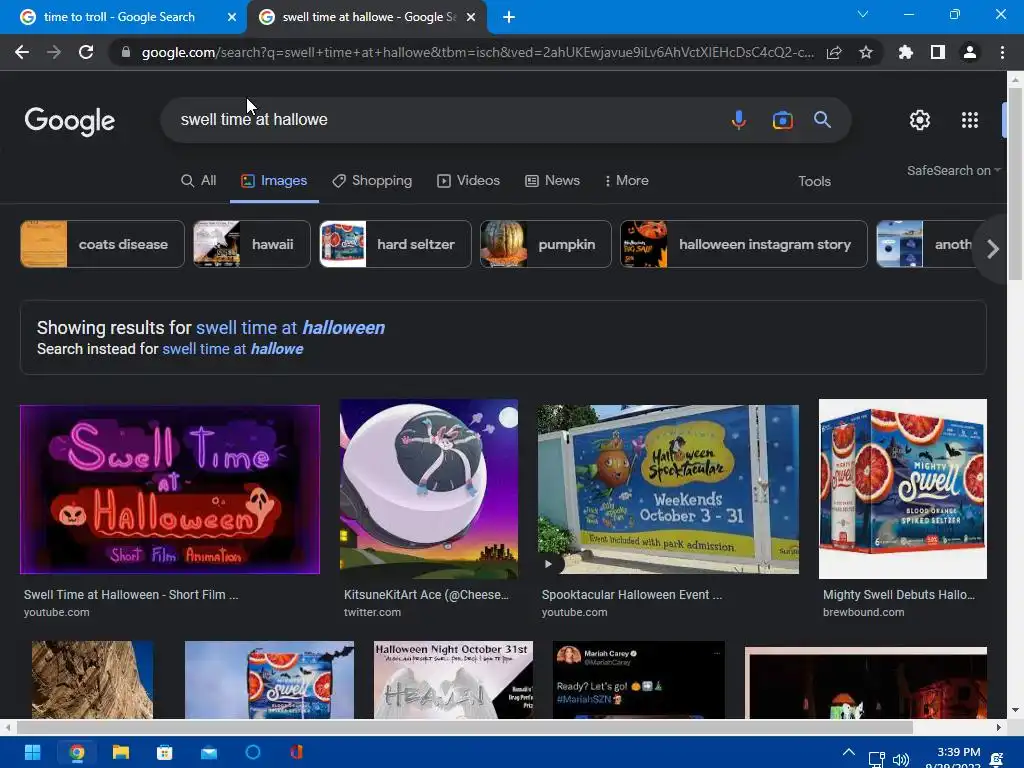Open 'Mighty Swell Debuts Hallo...' title
The height and width of the screenshot is (768, 1024).
[x=899, y=594]
